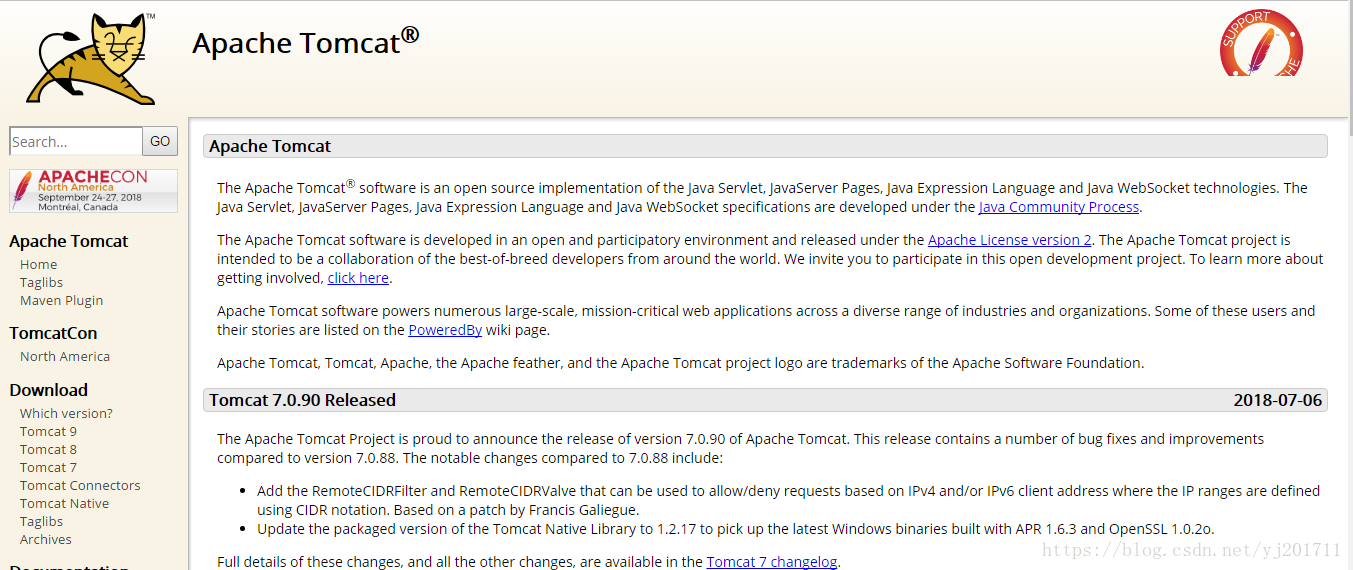Click the 2018-07-06 release date
This screenshot has width=1353, height=570.
click(1277, 400)
